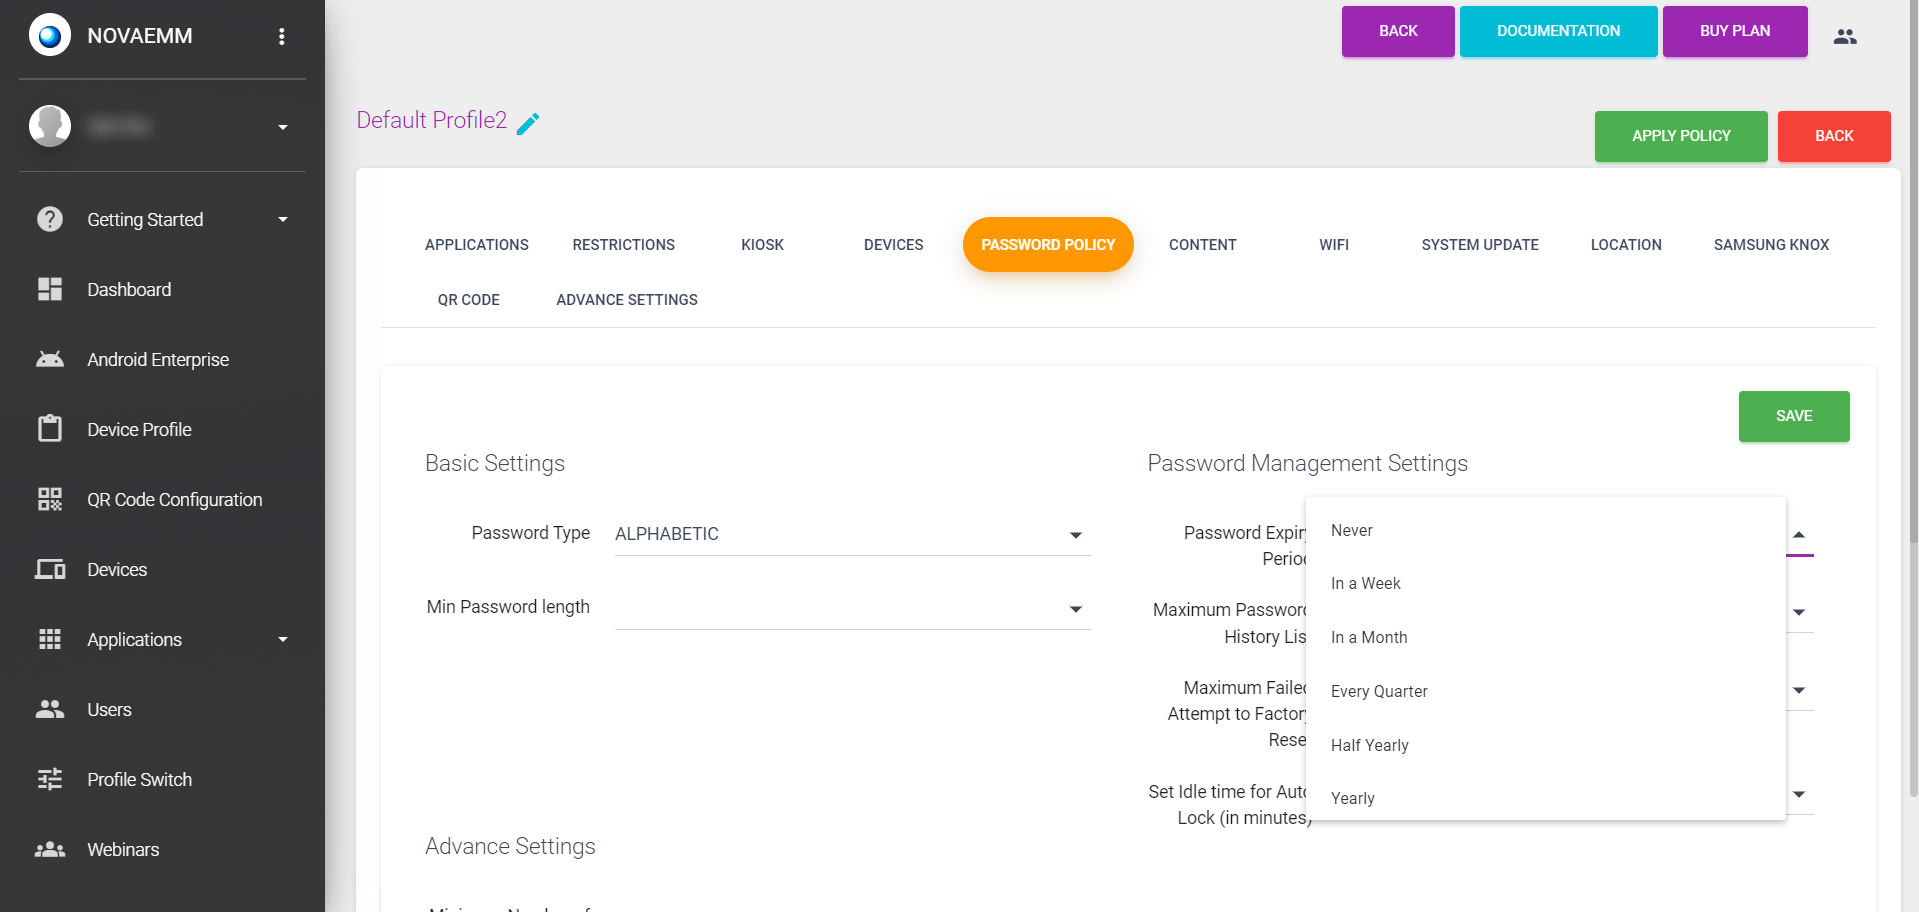The image size is (1919, 912).
Task: Open the Min Password length dropdown
Action: tap(852, 608)
